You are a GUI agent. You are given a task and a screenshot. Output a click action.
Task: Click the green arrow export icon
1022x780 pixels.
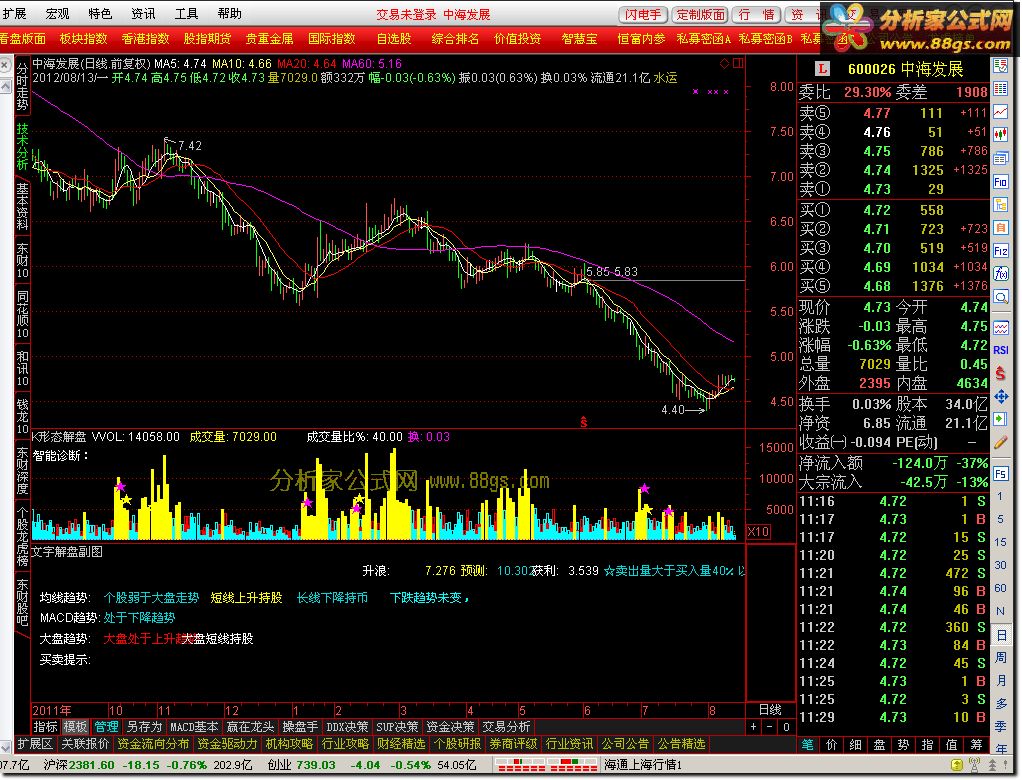[x=1000, y=419]
